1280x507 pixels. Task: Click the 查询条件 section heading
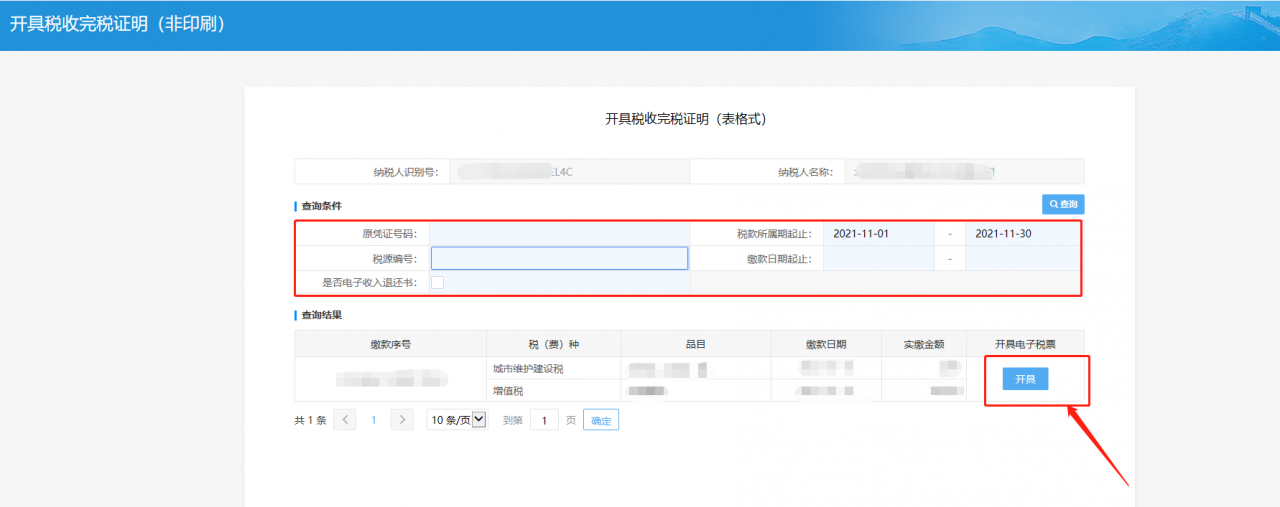pyautogui.click(x=321, y=205)
